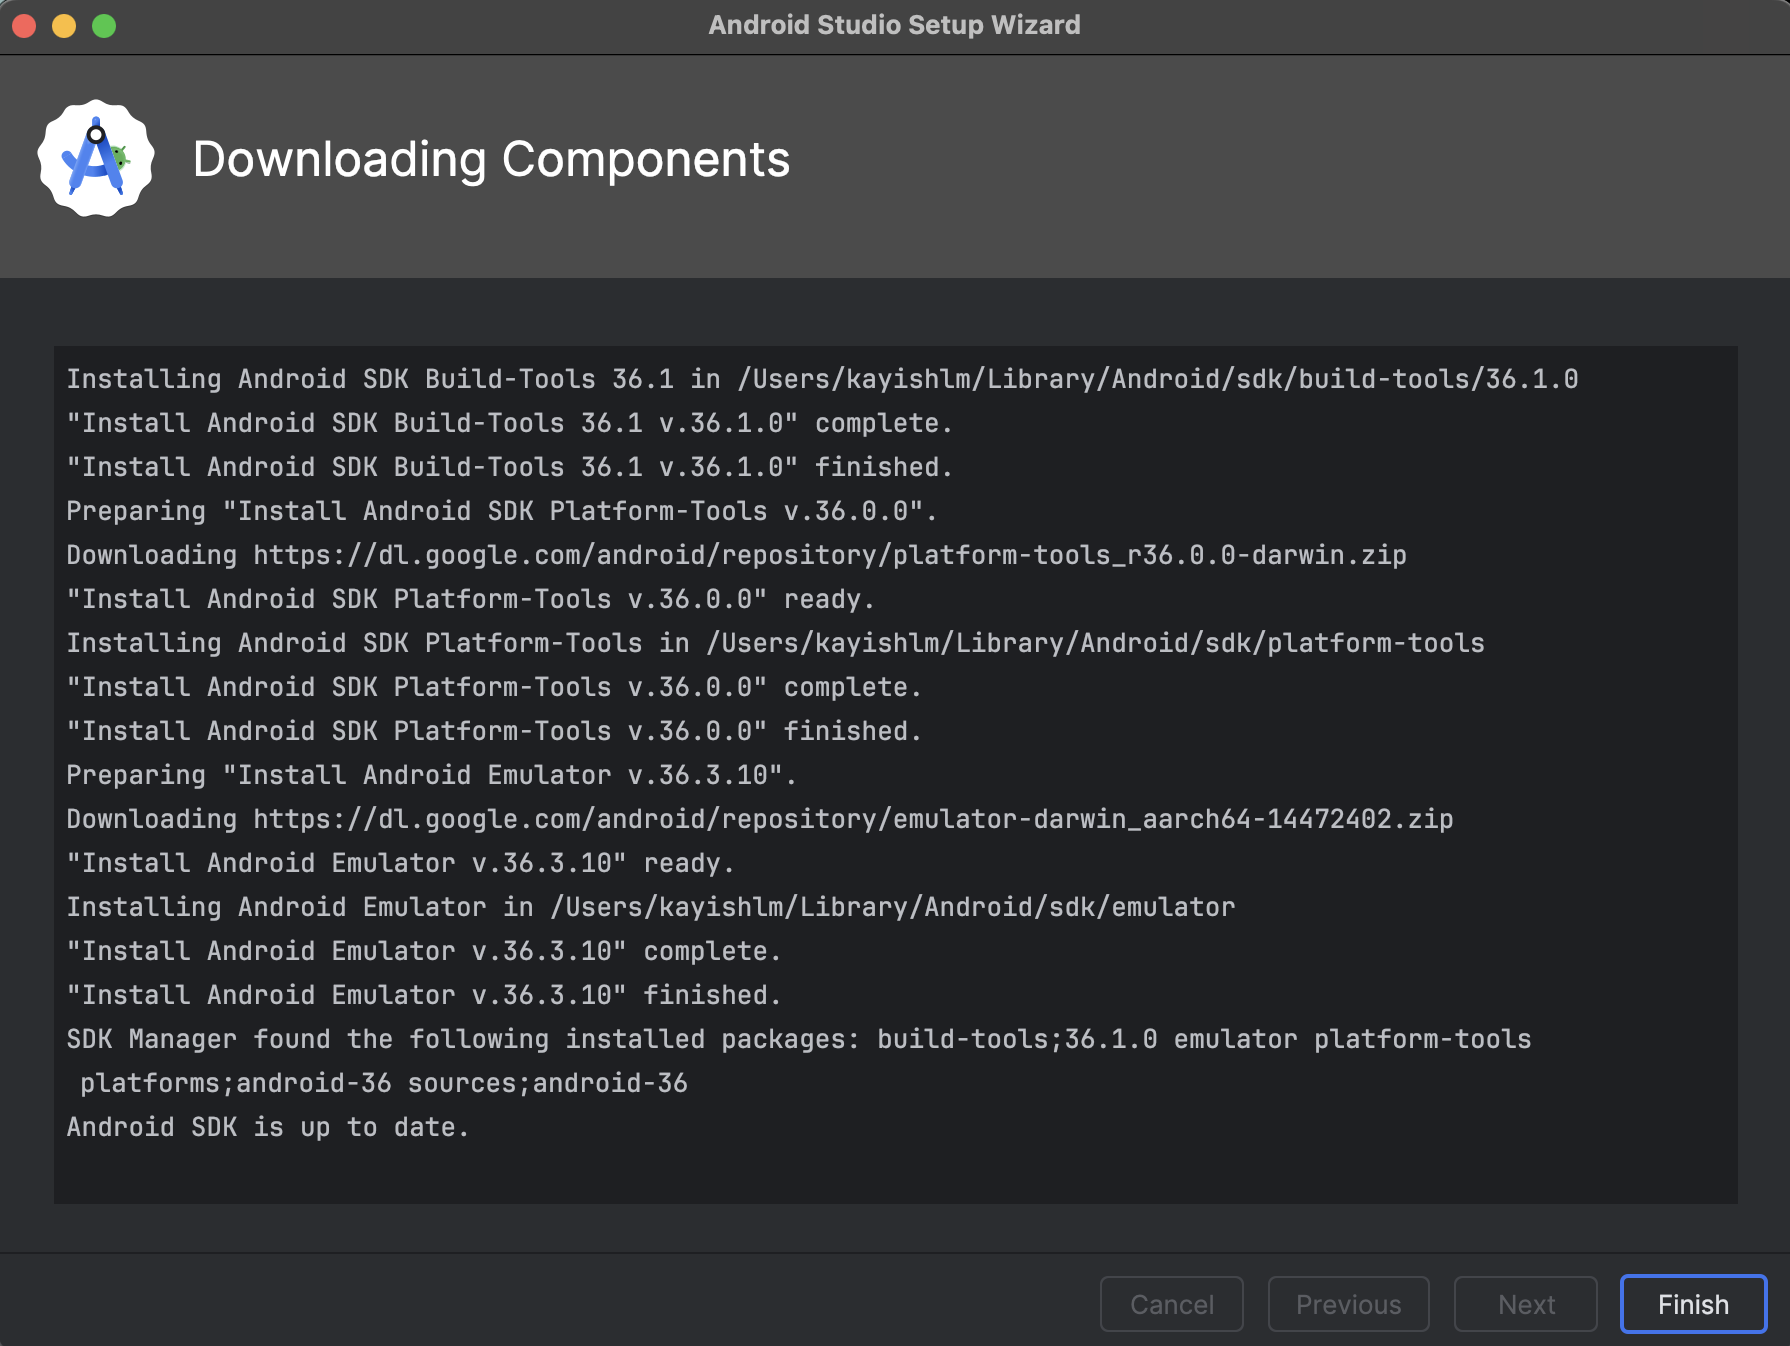Click the Preparing Android Emulator log line
Image resolution: width=1790 pixels, height=1346 pixels.
(x=431, y=775)
